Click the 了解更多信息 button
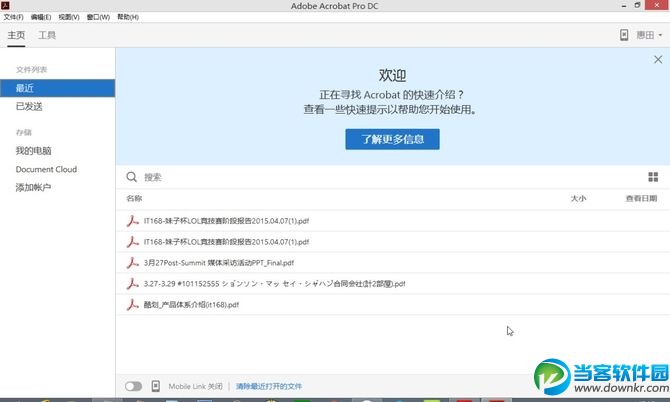Image resolution: width=670 pixels, height=402 pixels. (x=392, y=139)
